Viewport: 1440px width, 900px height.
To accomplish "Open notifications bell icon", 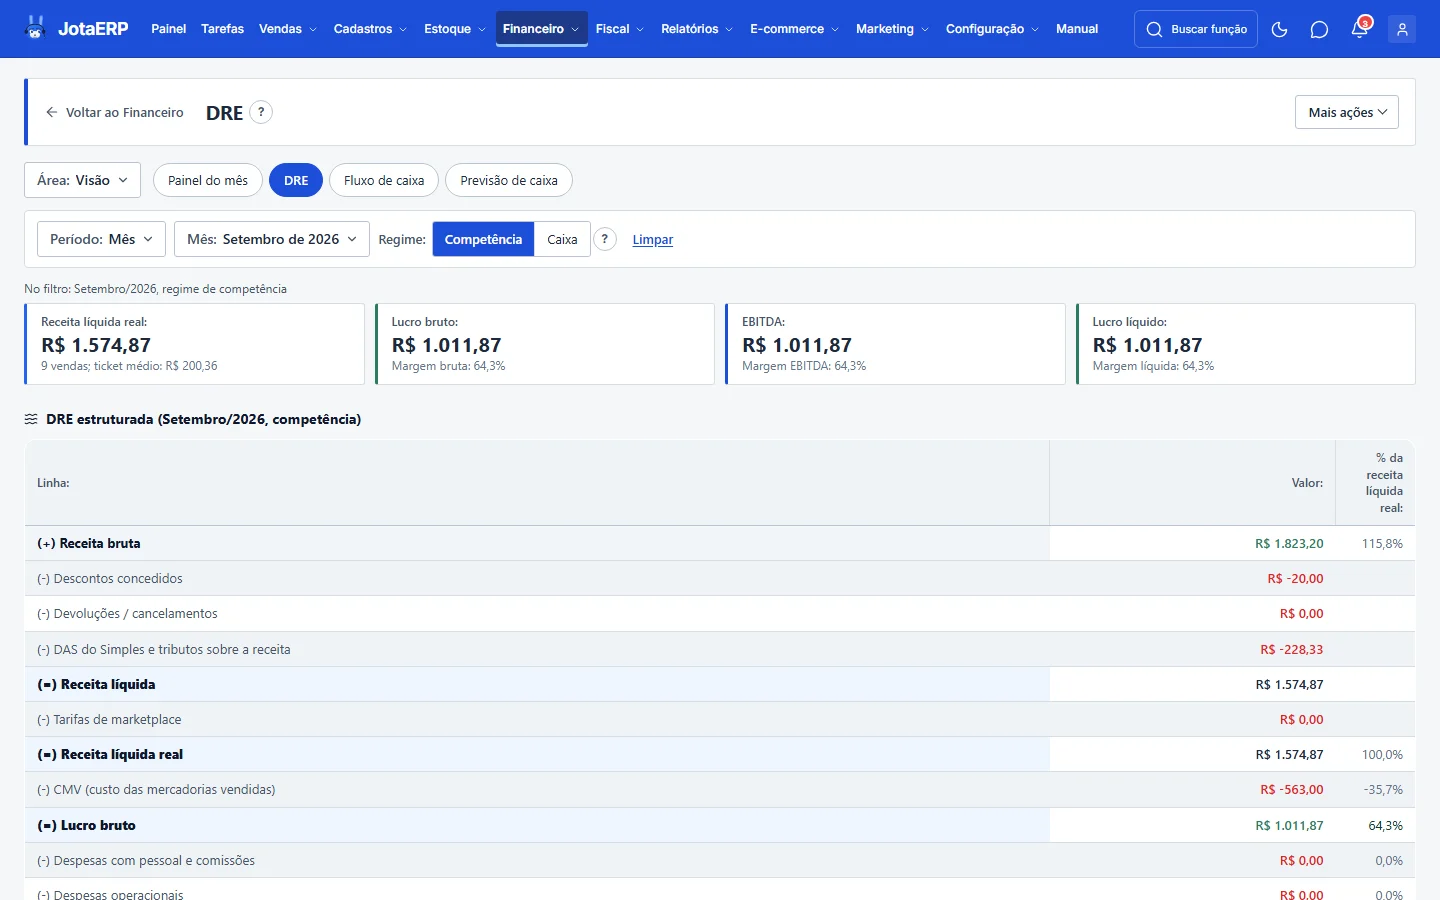I will pyautogui.click(x=1360, y=29).
